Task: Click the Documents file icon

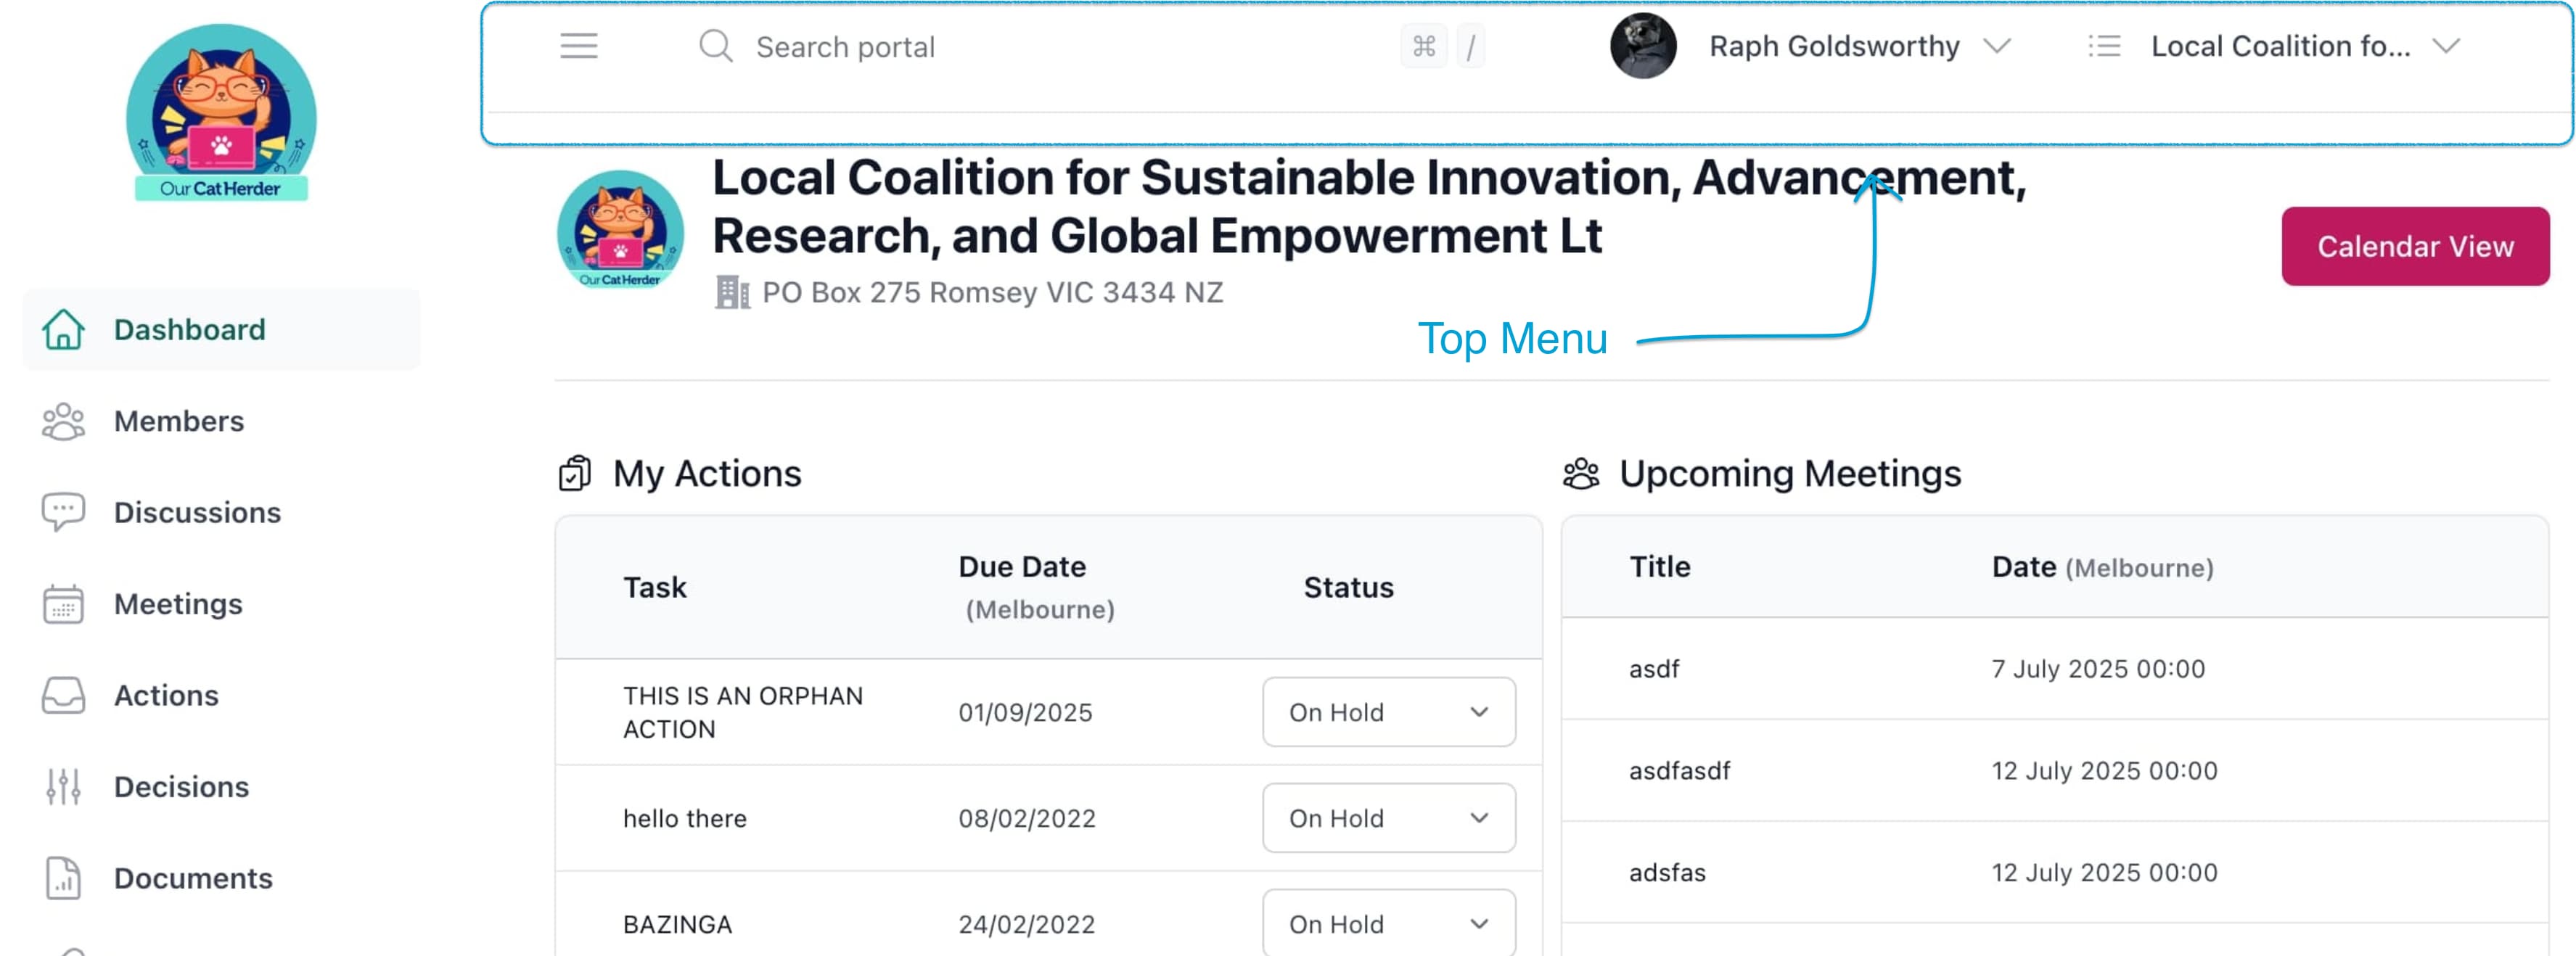Action: 63,878
